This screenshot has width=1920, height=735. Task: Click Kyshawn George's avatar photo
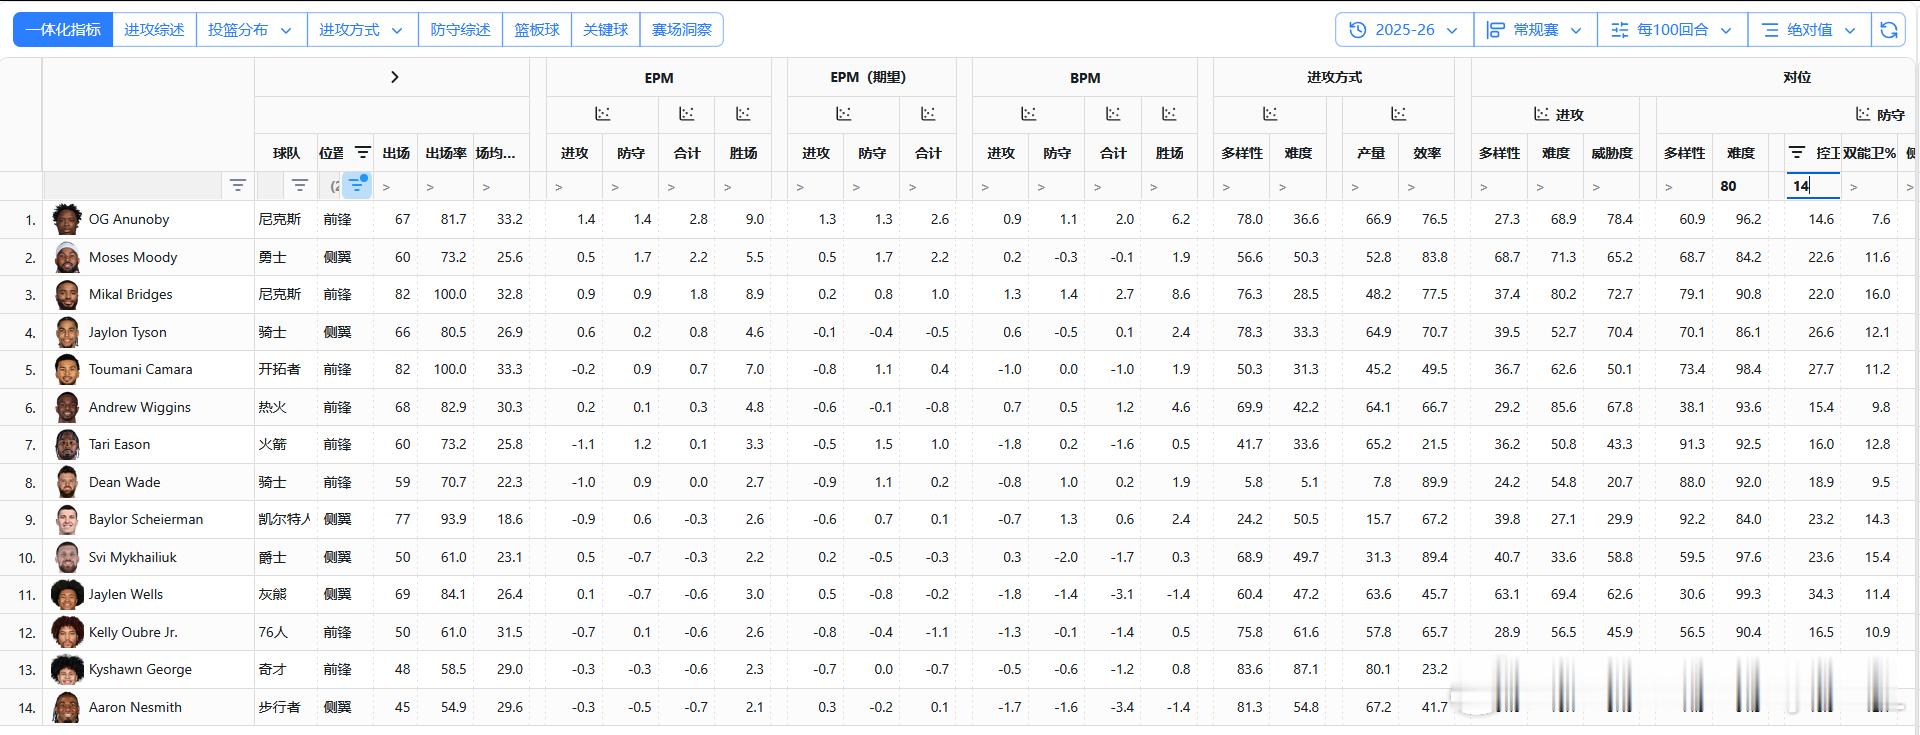click(x=67, y=669)
